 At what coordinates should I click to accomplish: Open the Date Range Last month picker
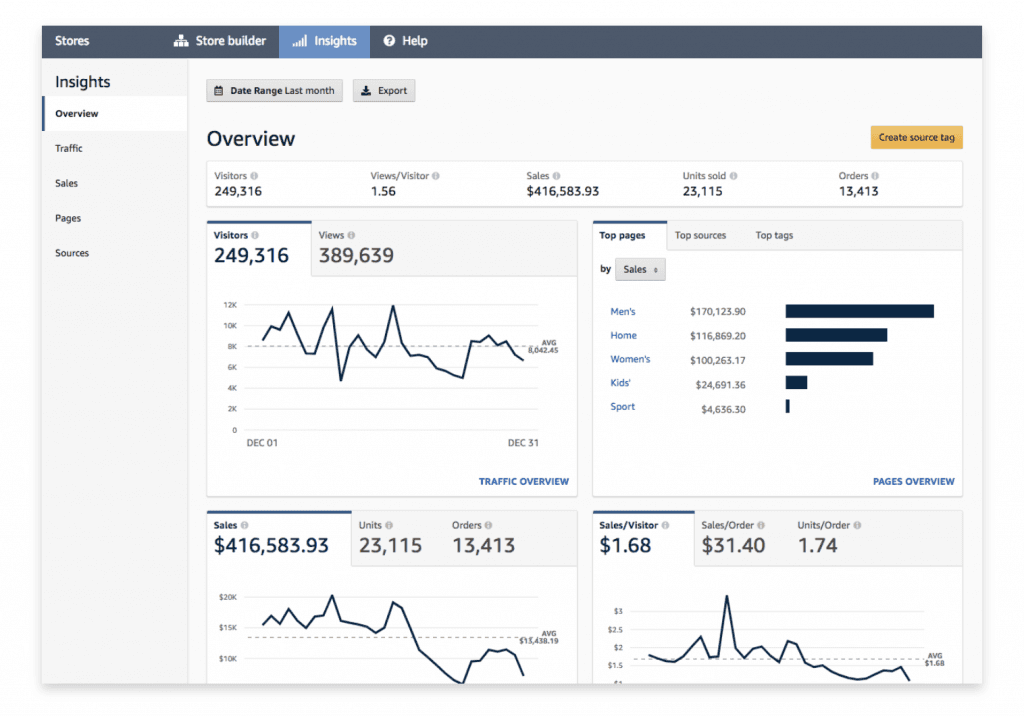pos(274,91)
